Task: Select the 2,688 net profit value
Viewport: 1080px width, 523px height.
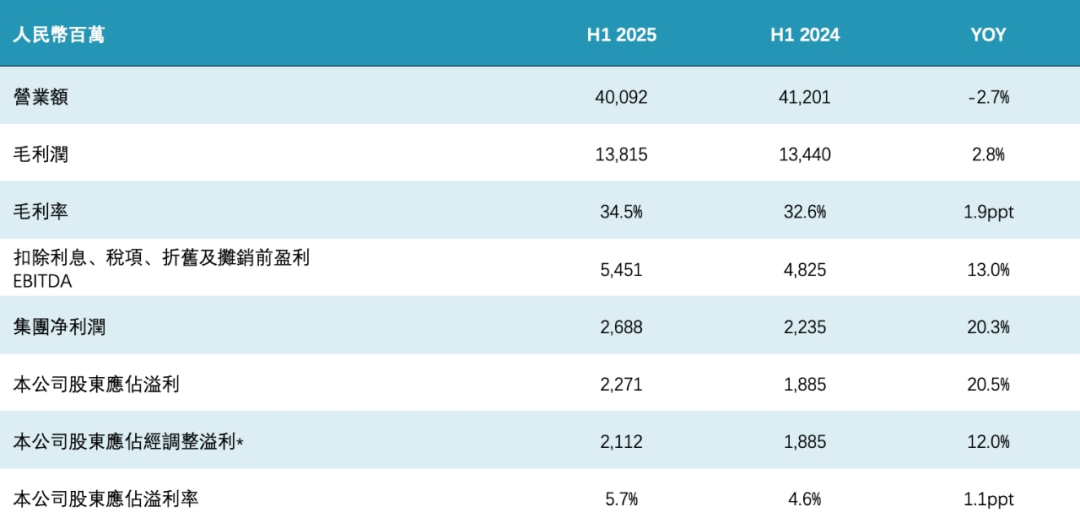Action: tap(621, 326)
